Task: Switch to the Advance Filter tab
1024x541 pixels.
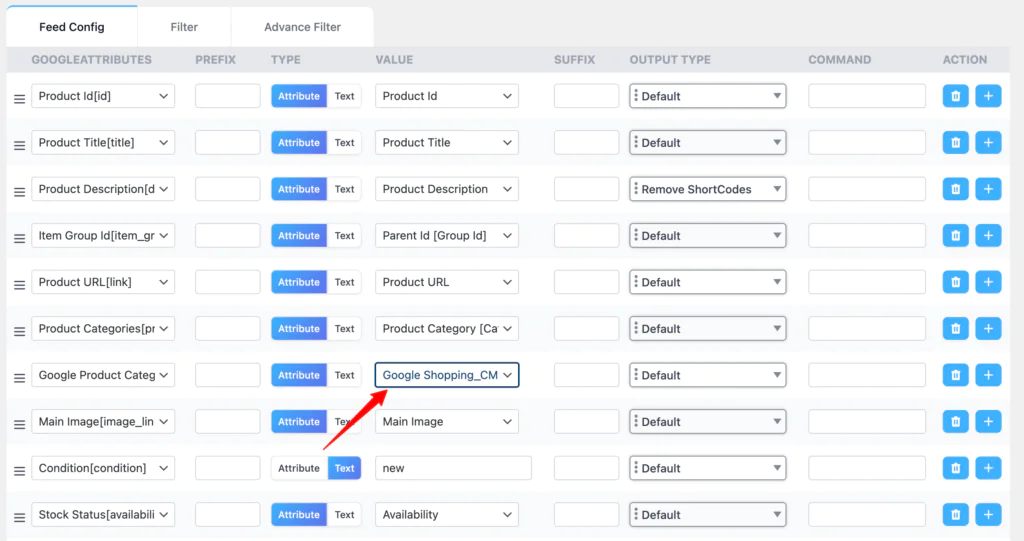Action: [302, 27]
